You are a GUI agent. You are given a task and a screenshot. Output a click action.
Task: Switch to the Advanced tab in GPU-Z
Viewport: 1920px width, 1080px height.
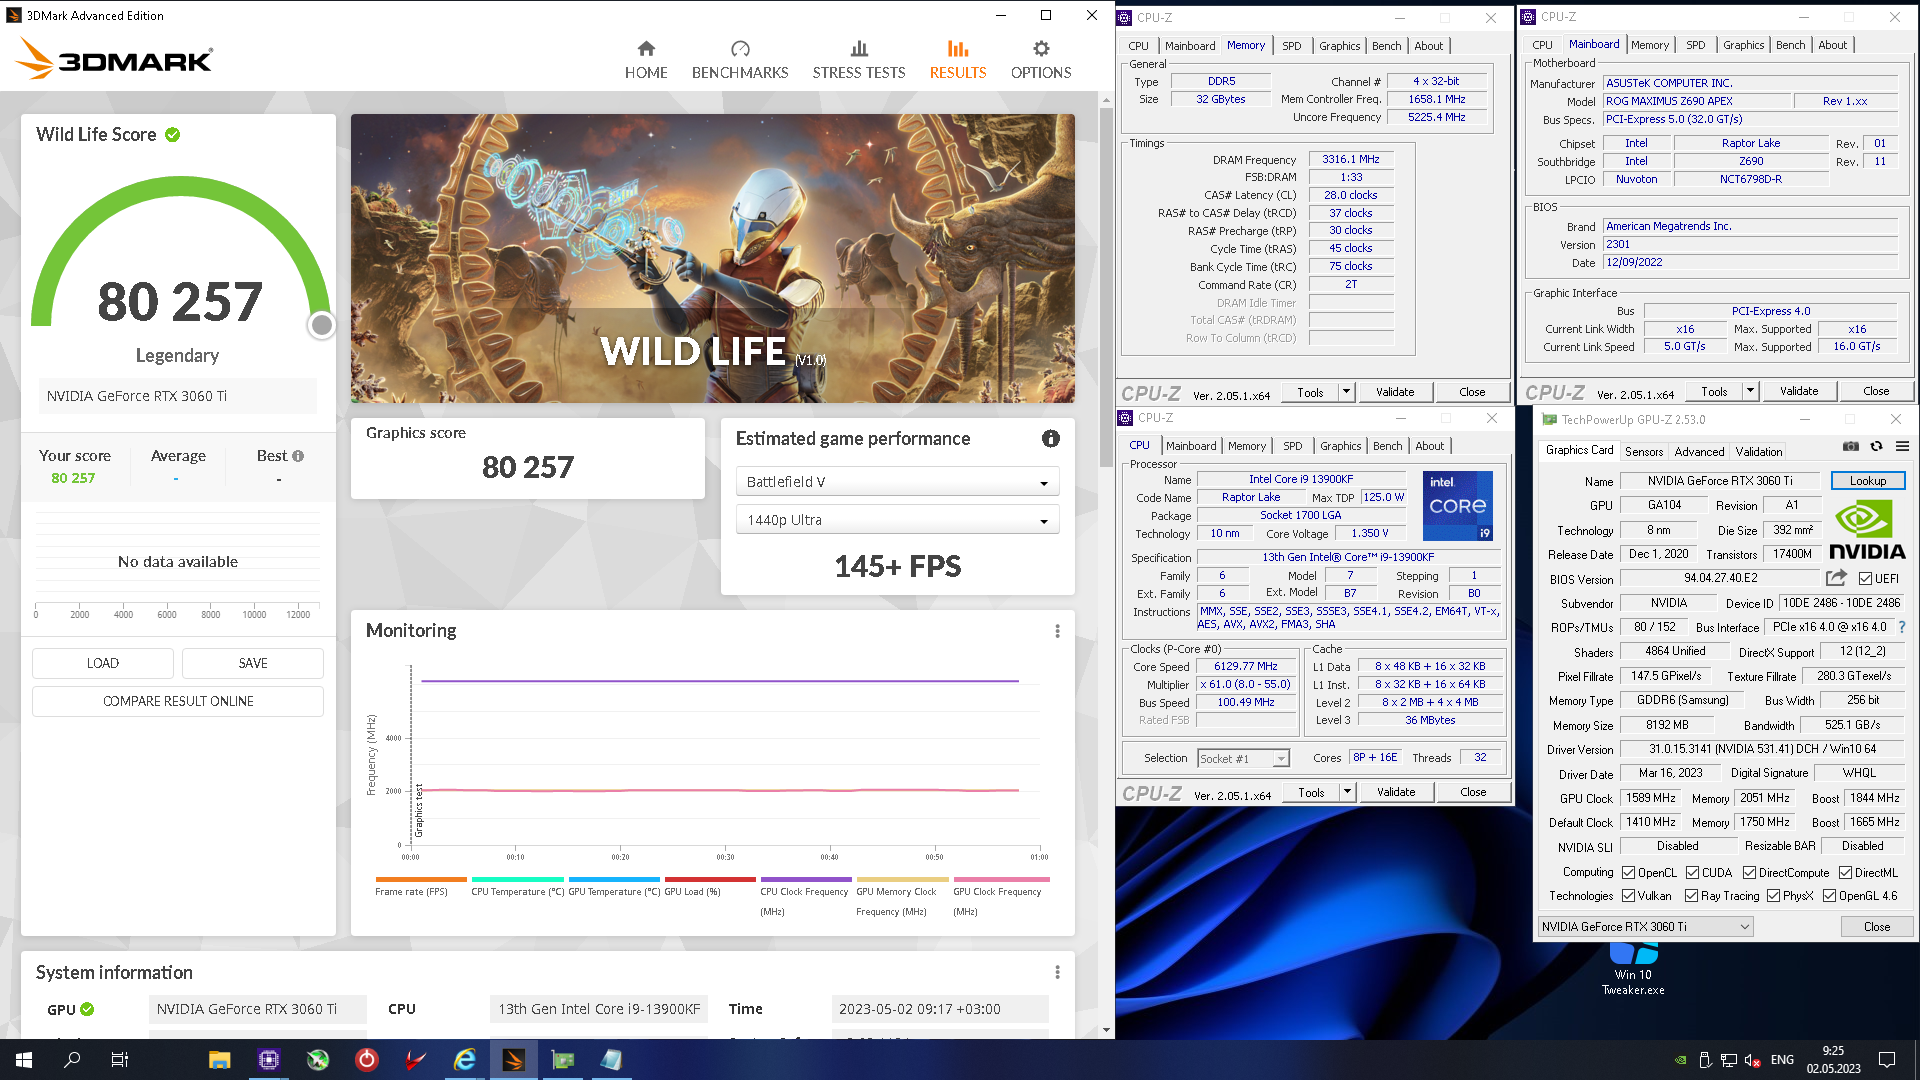1699,452
